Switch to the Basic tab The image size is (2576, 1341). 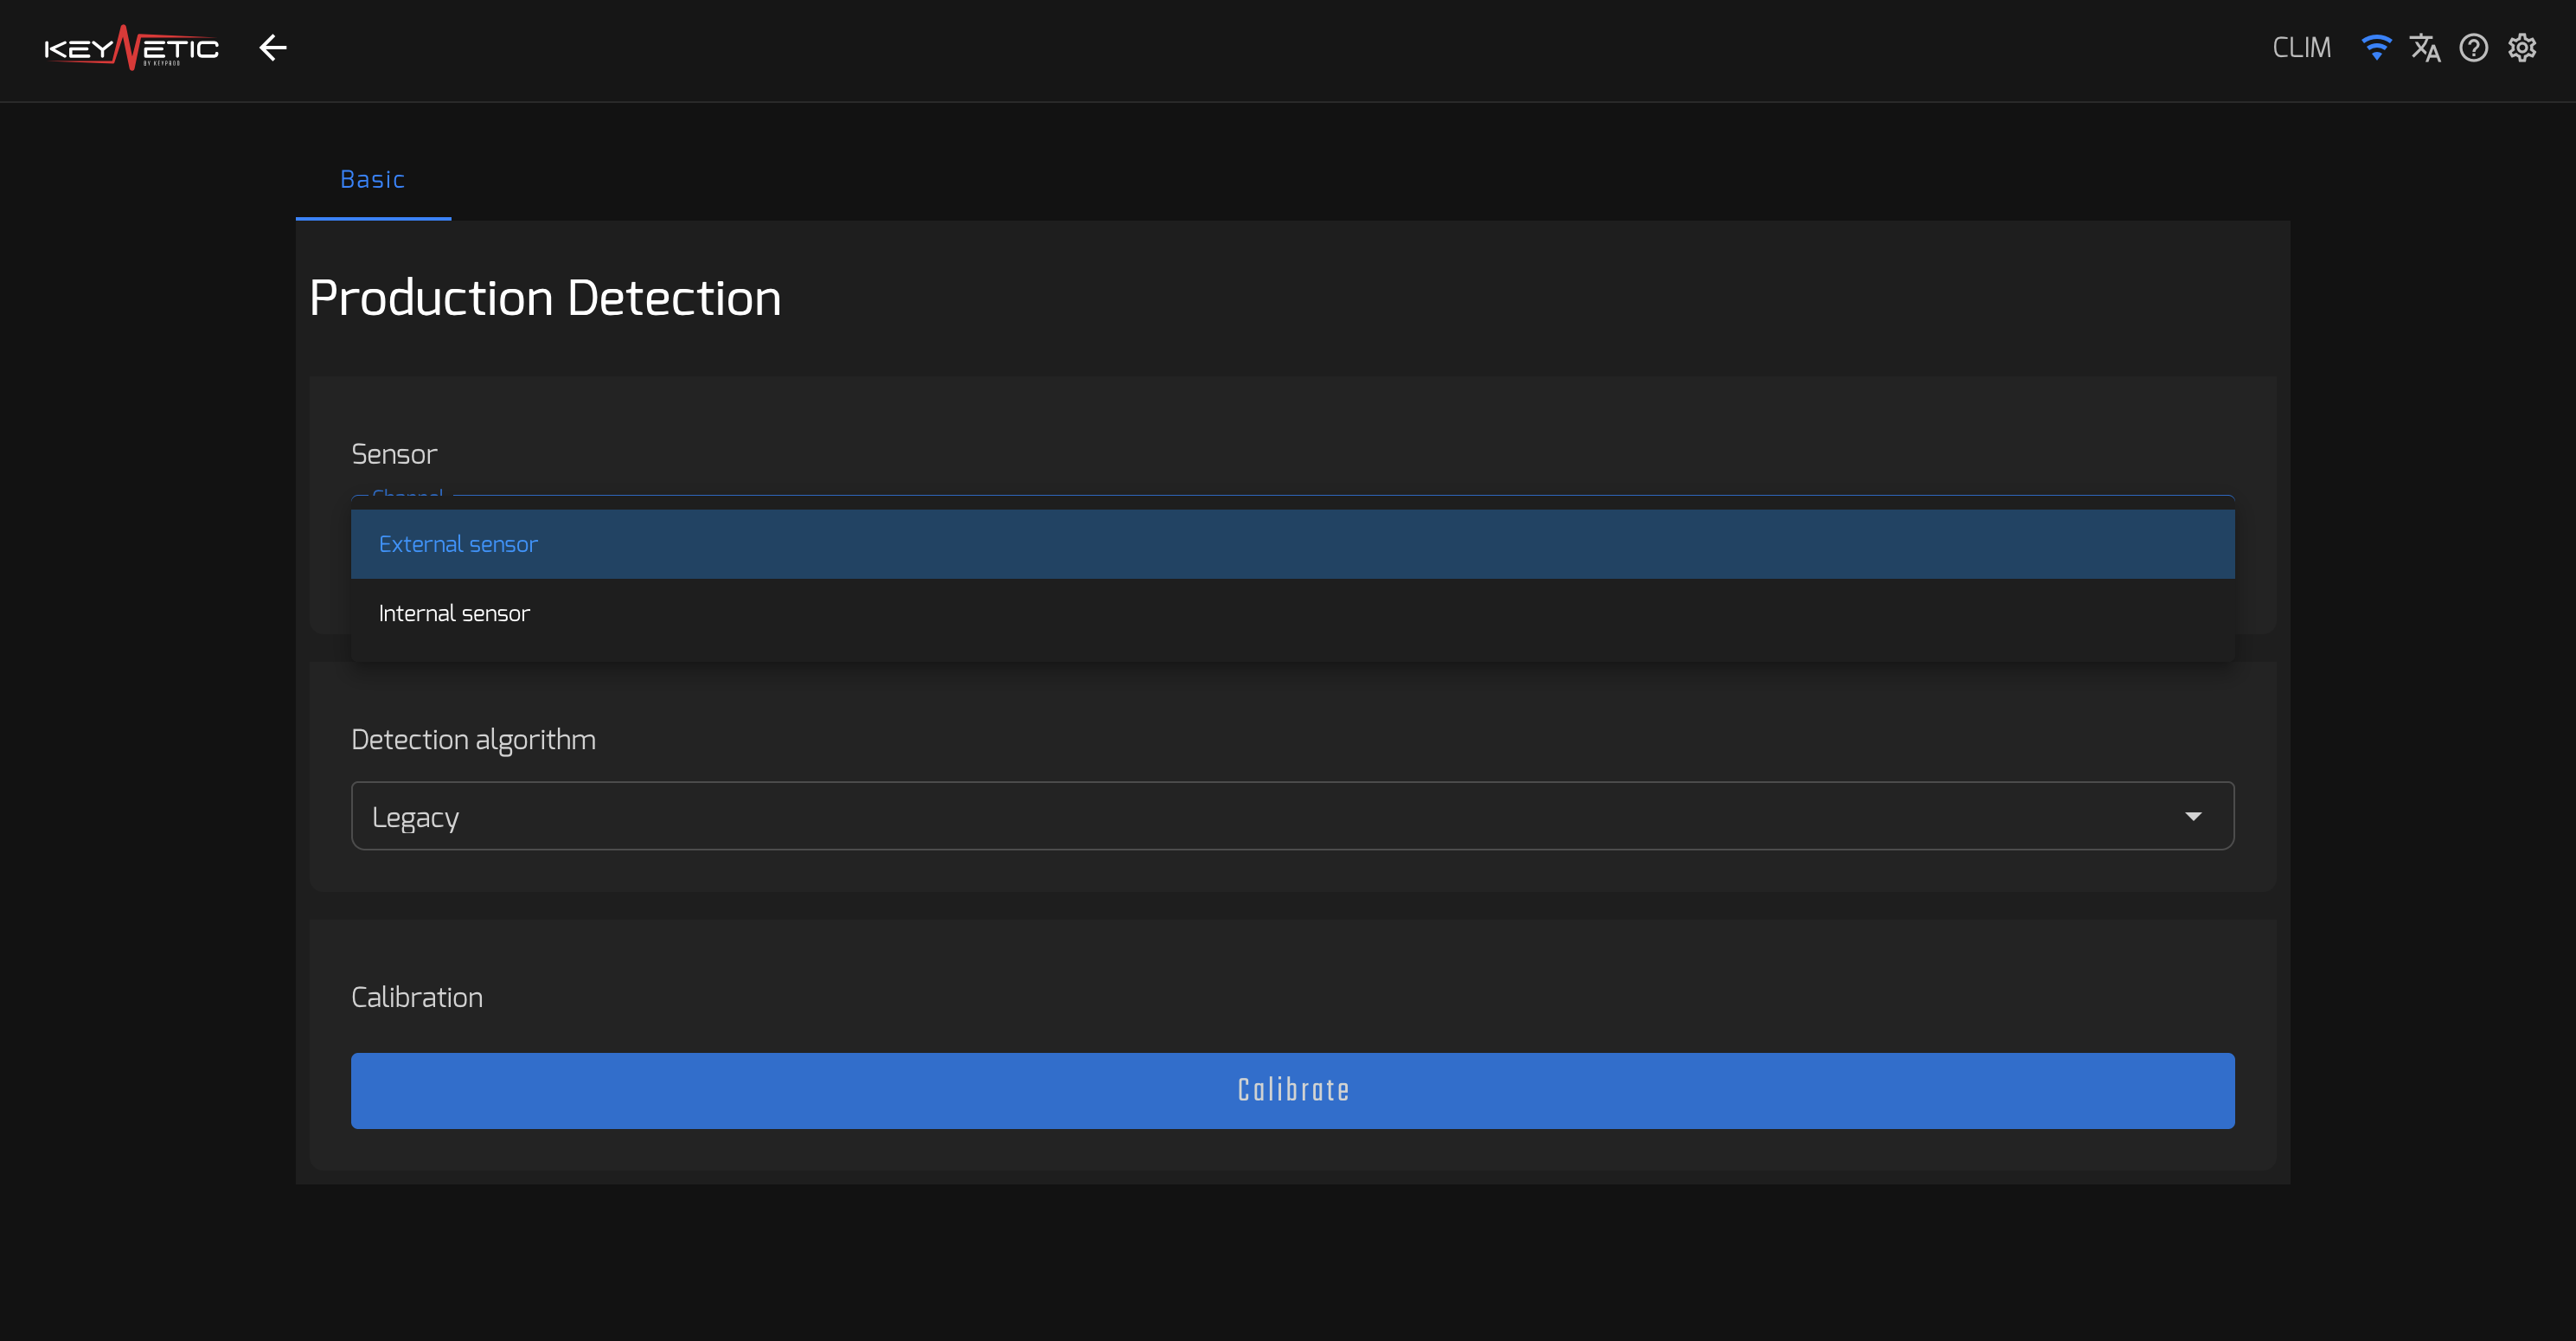coord(373,179)
